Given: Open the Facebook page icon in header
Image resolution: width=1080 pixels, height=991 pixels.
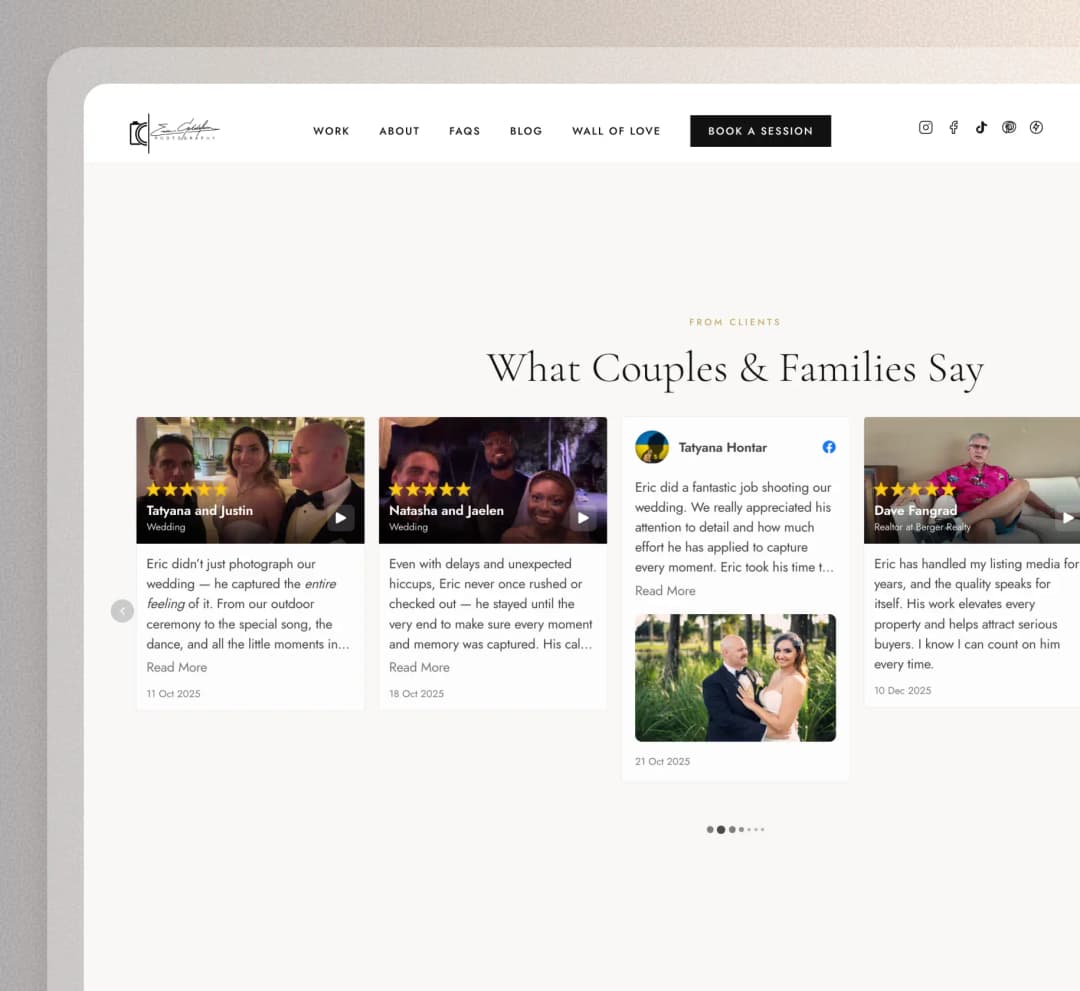Looking at the screenshot, I should [953, 127].
